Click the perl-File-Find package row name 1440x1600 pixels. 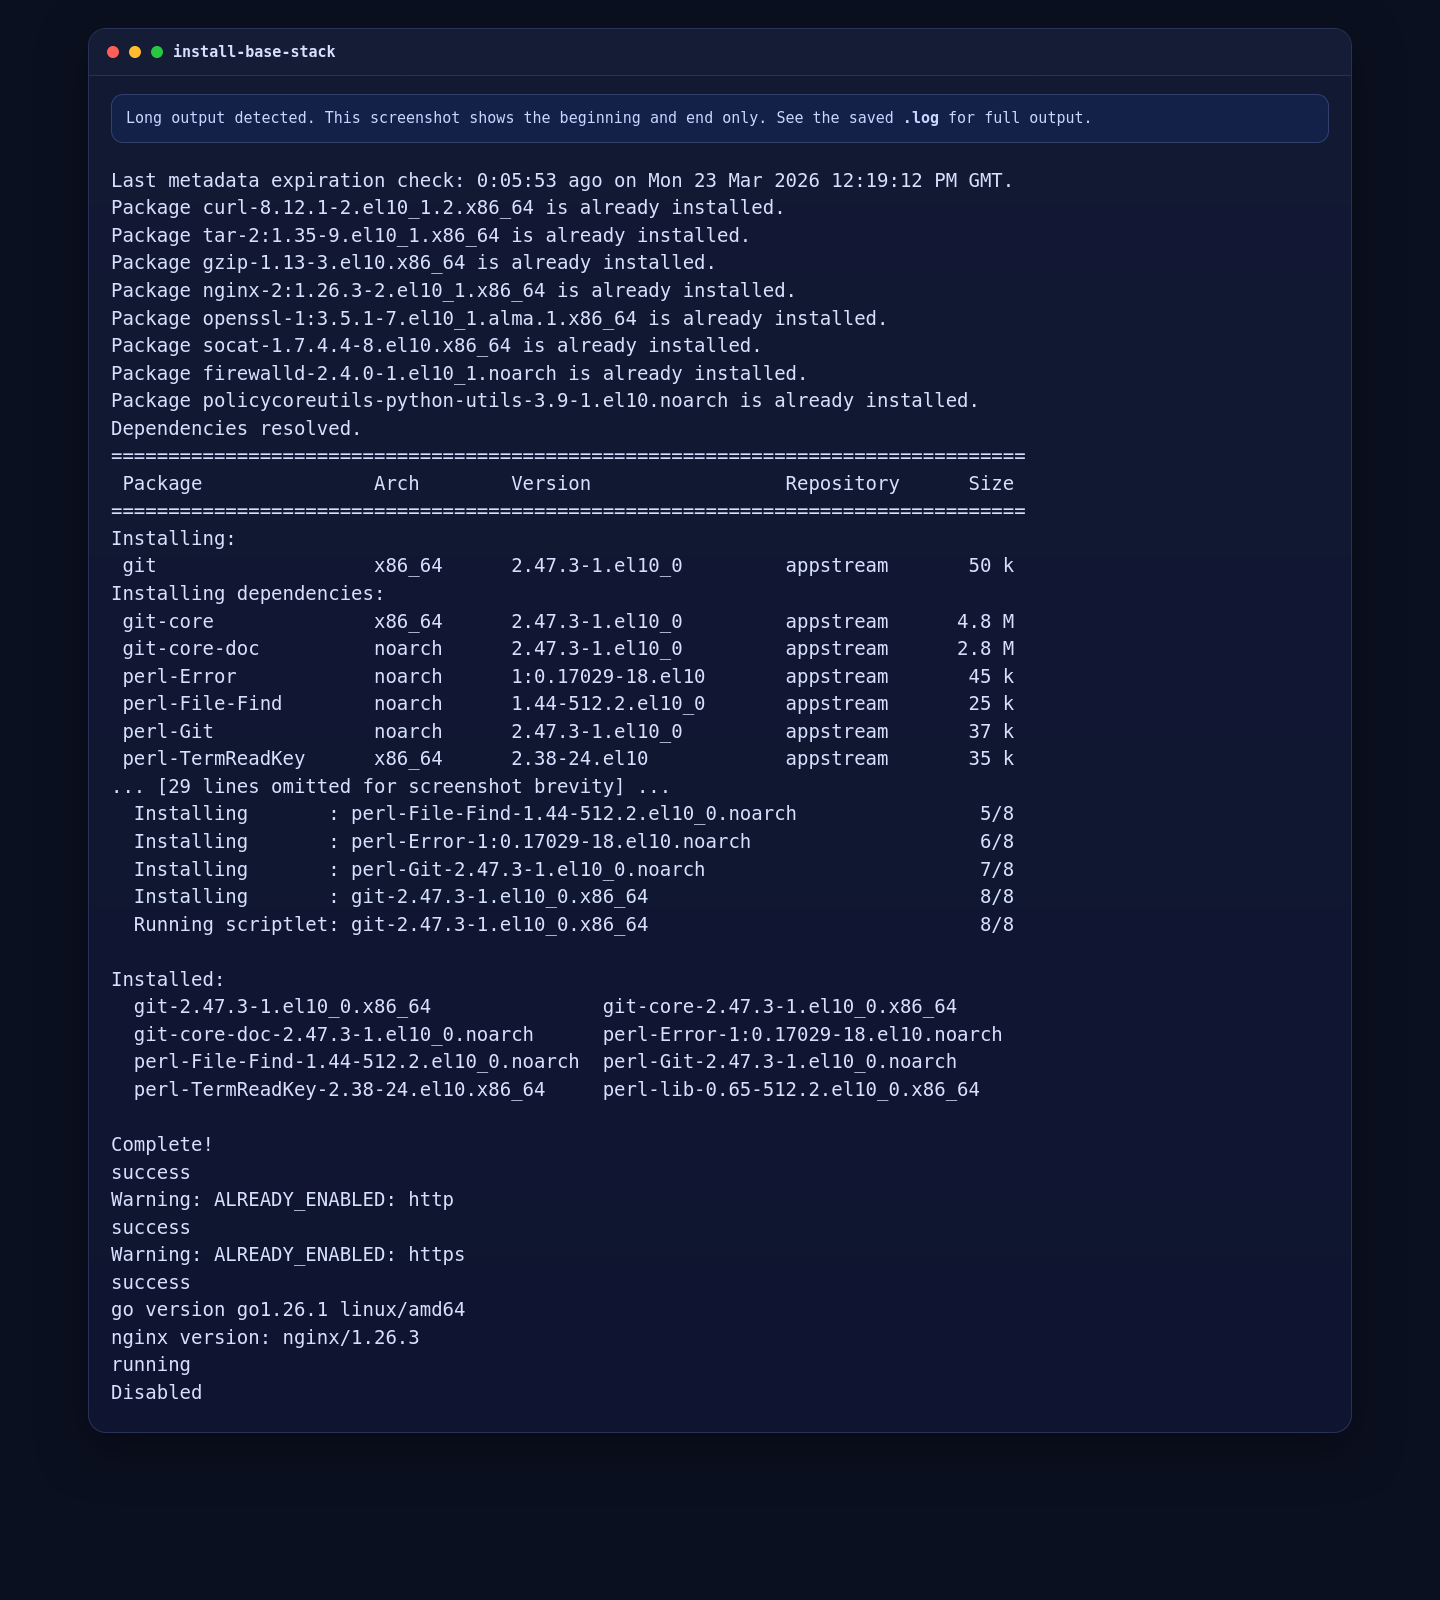point(202,704)
